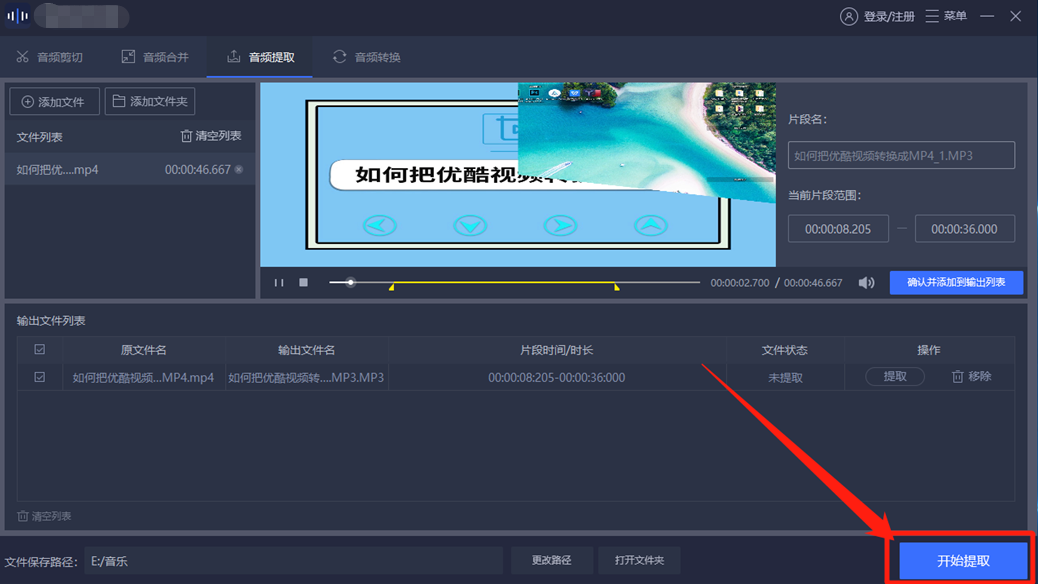Image resolution: width=1038 pixels, height=584 pixels.
Task: Select the 音频提取 tab
Action: 260,57
